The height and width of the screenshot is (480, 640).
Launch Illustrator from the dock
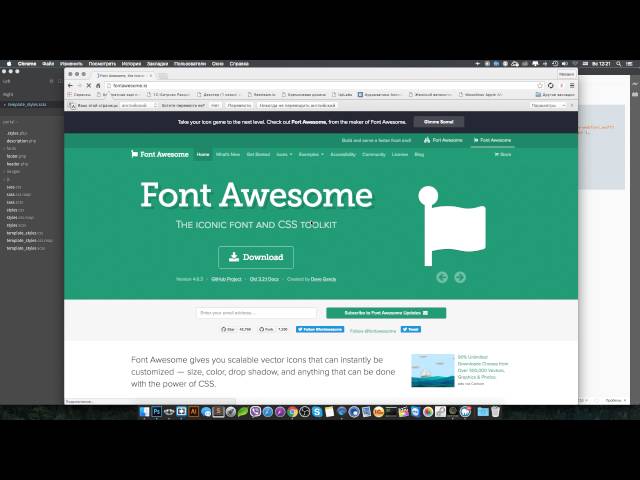(x=193, y=412)
